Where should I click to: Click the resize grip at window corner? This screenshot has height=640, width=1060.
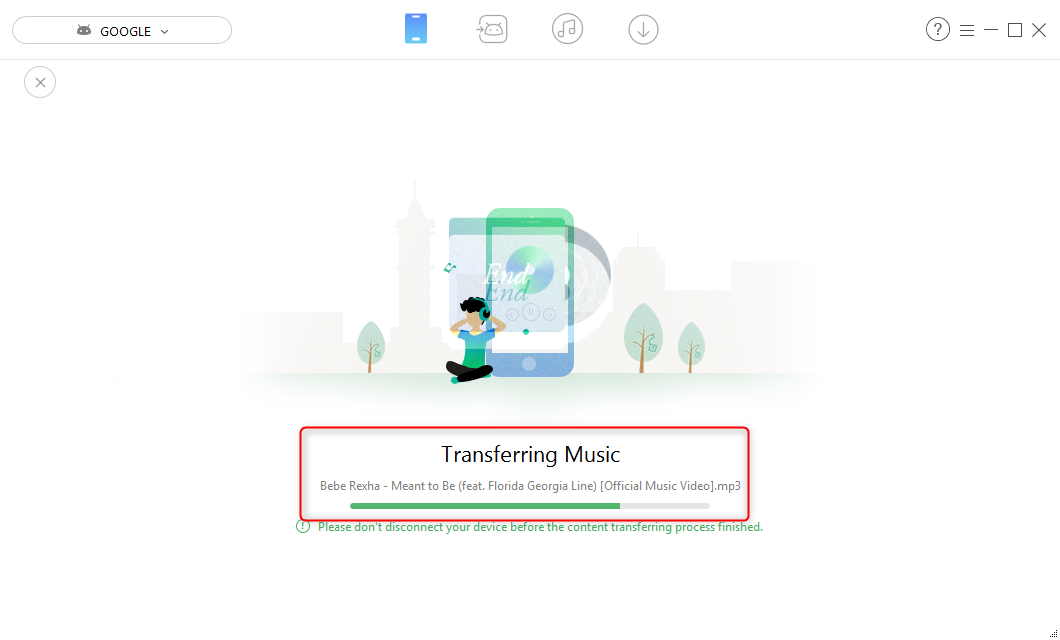[1053, 633]
